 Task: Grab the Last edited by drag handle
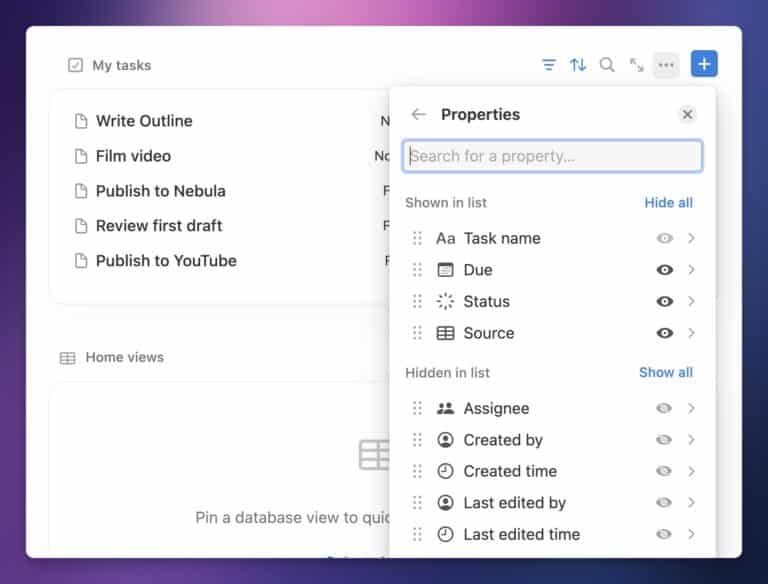click(x=417, y=503)
